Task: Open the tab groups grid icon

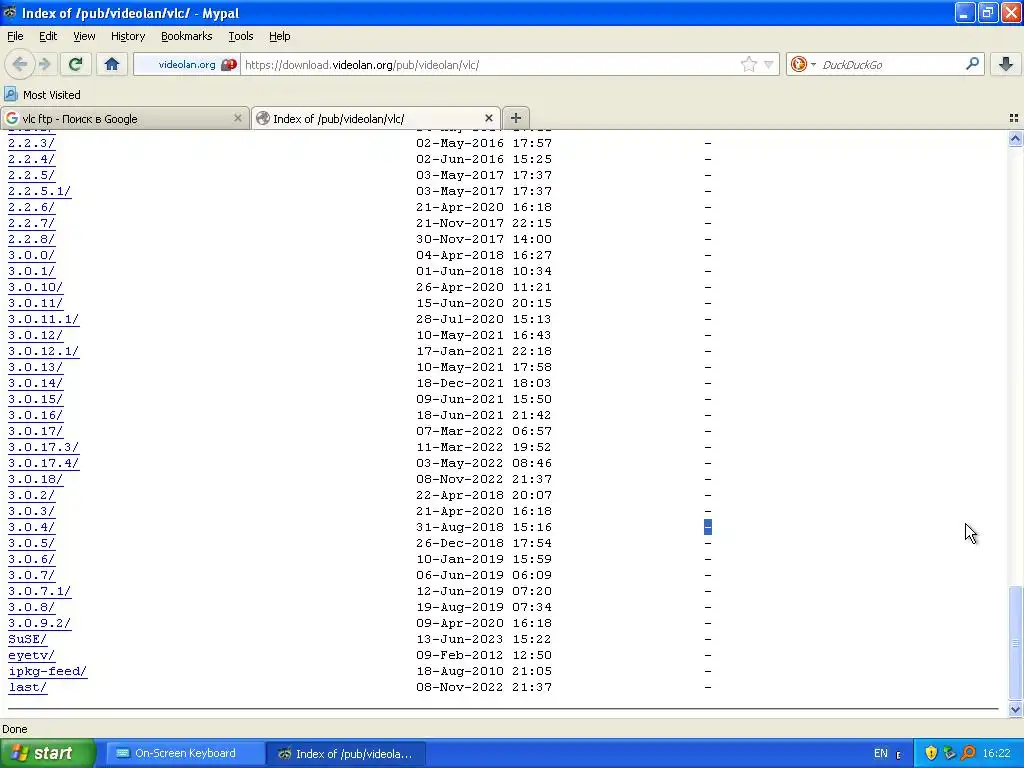Action: coord(1014,118)
